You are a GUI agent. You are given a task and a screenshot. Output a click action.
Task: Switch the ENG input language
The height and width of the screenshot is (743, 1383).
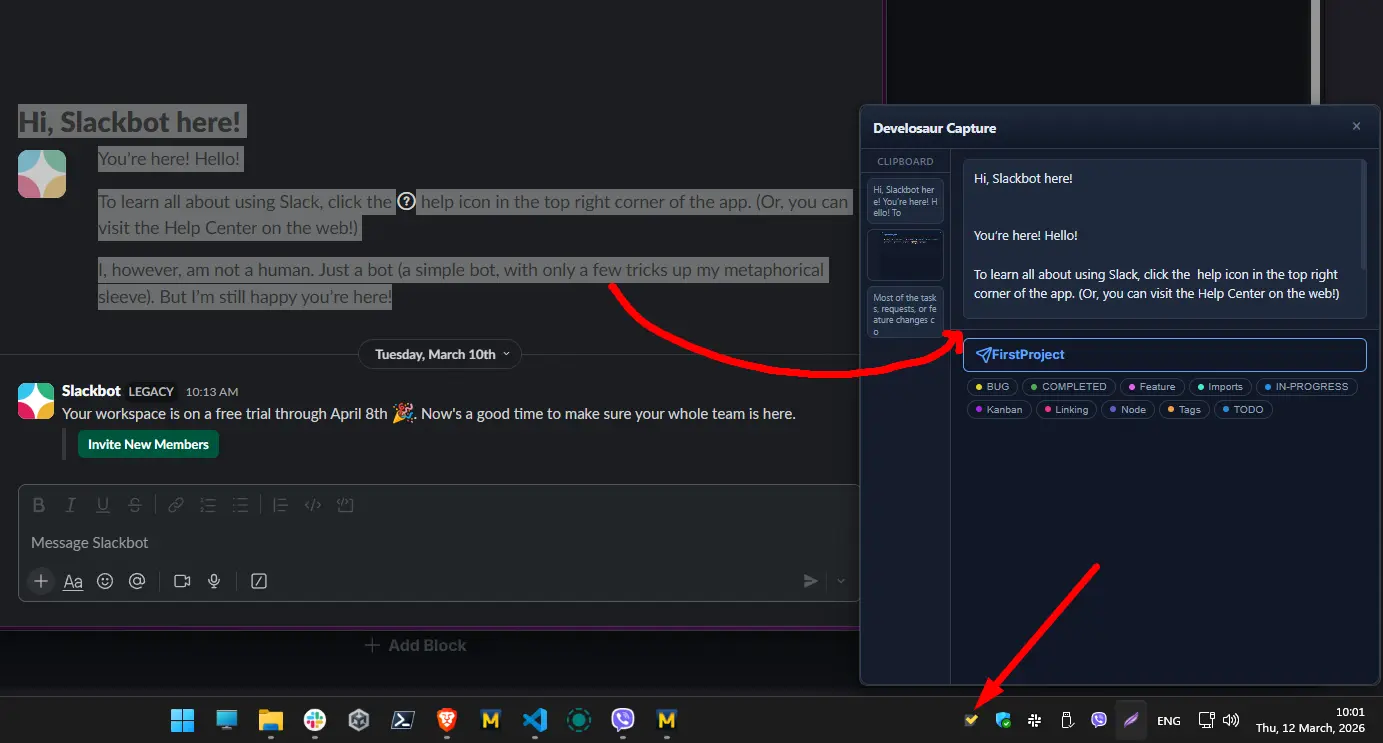point(1169,720)
